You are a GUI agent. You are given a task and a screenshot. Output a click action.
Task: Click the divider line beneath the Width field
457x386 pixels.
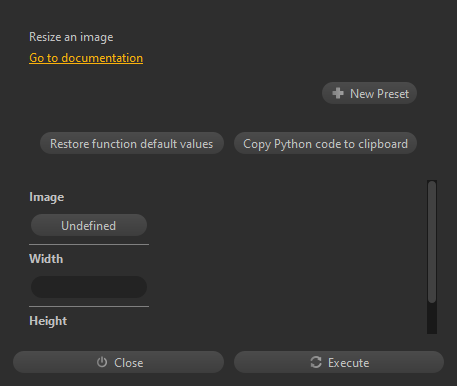(89, 306)
